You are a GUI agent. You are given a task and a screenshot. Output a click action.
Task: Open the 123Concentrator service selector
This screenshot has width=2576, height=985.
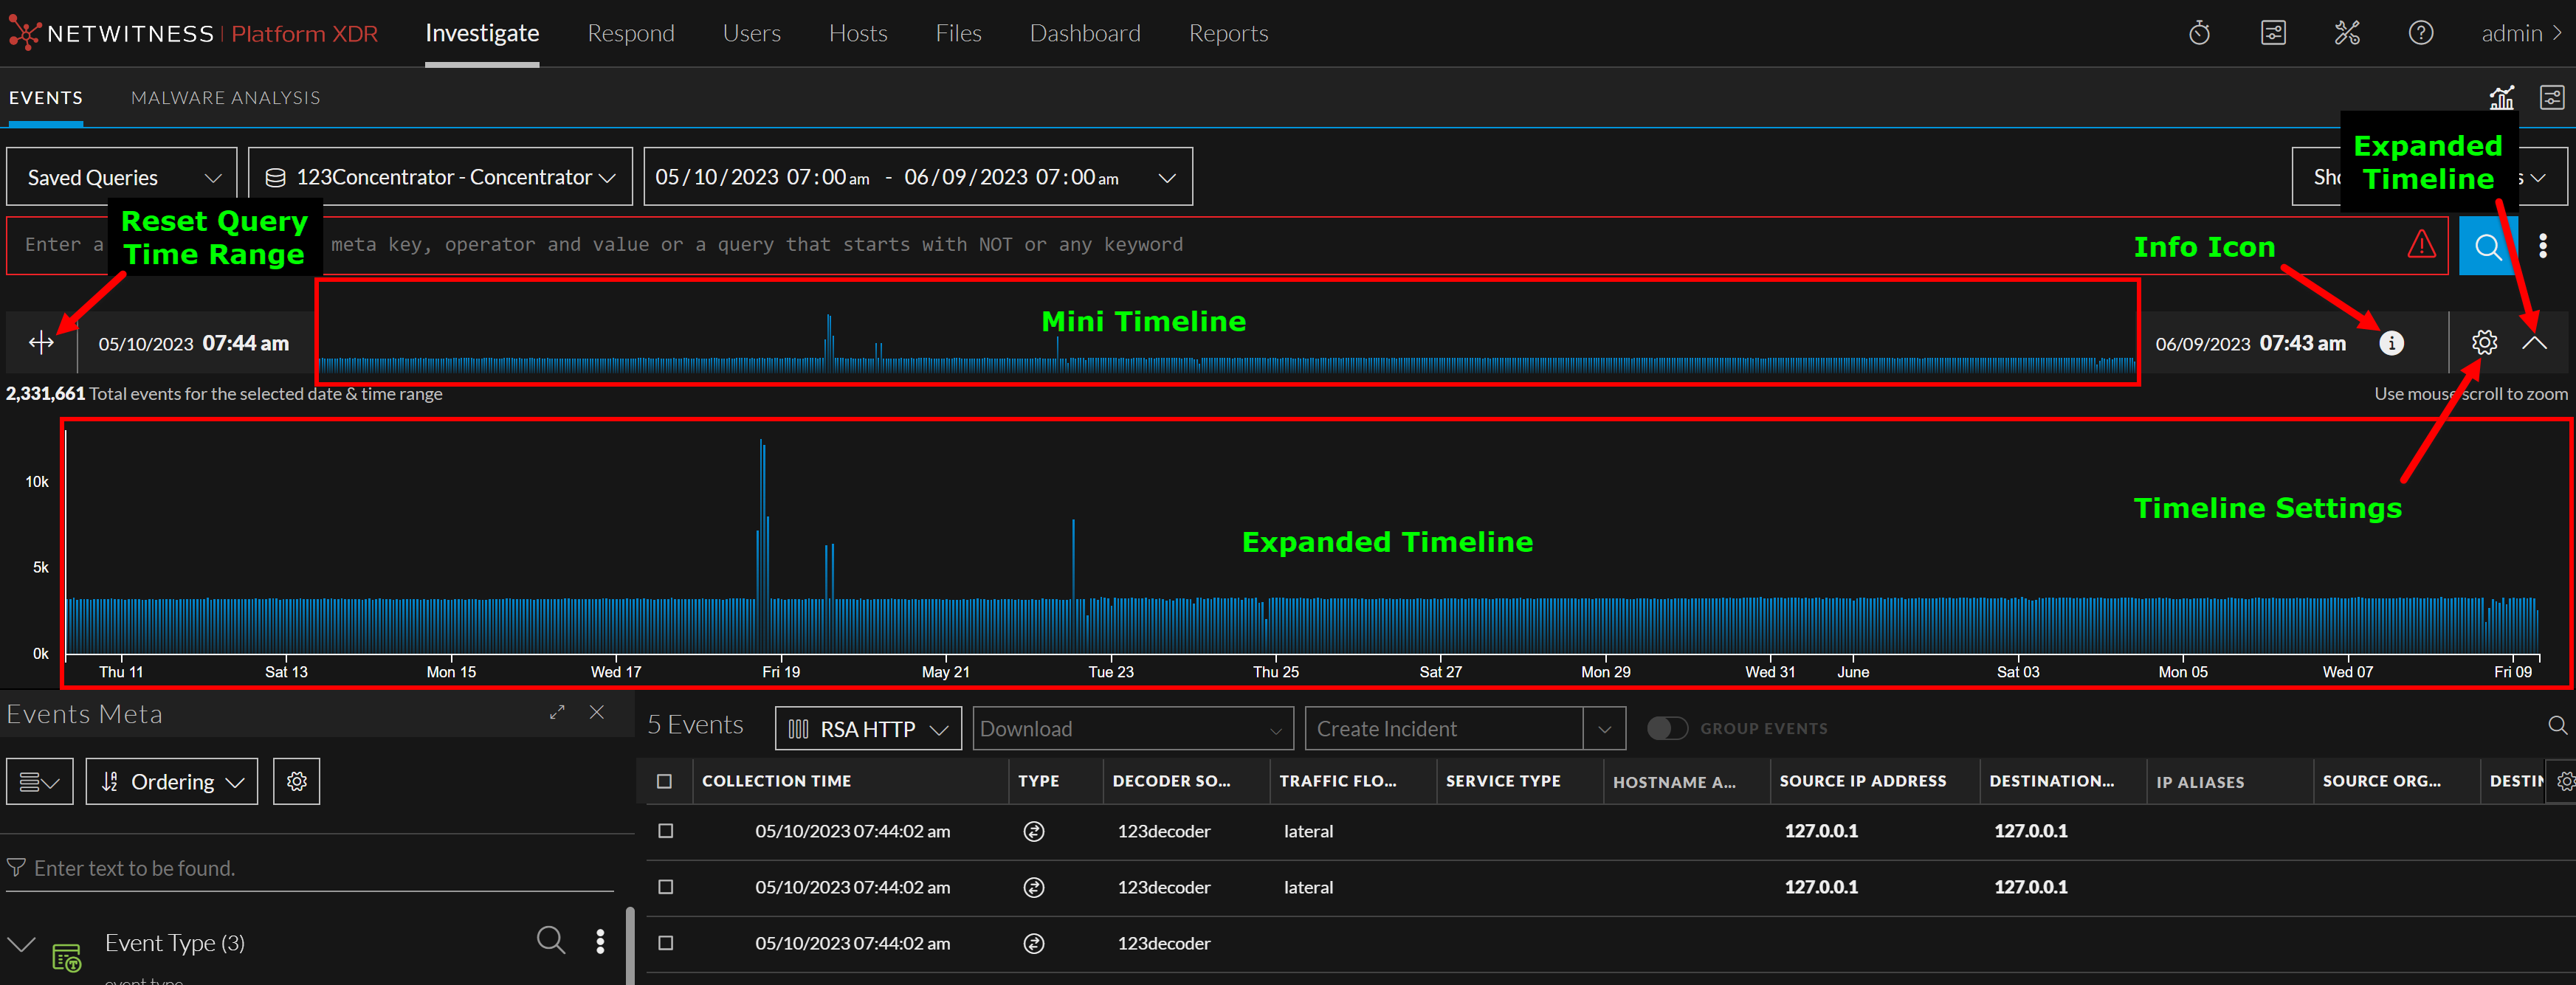point(440,177)
